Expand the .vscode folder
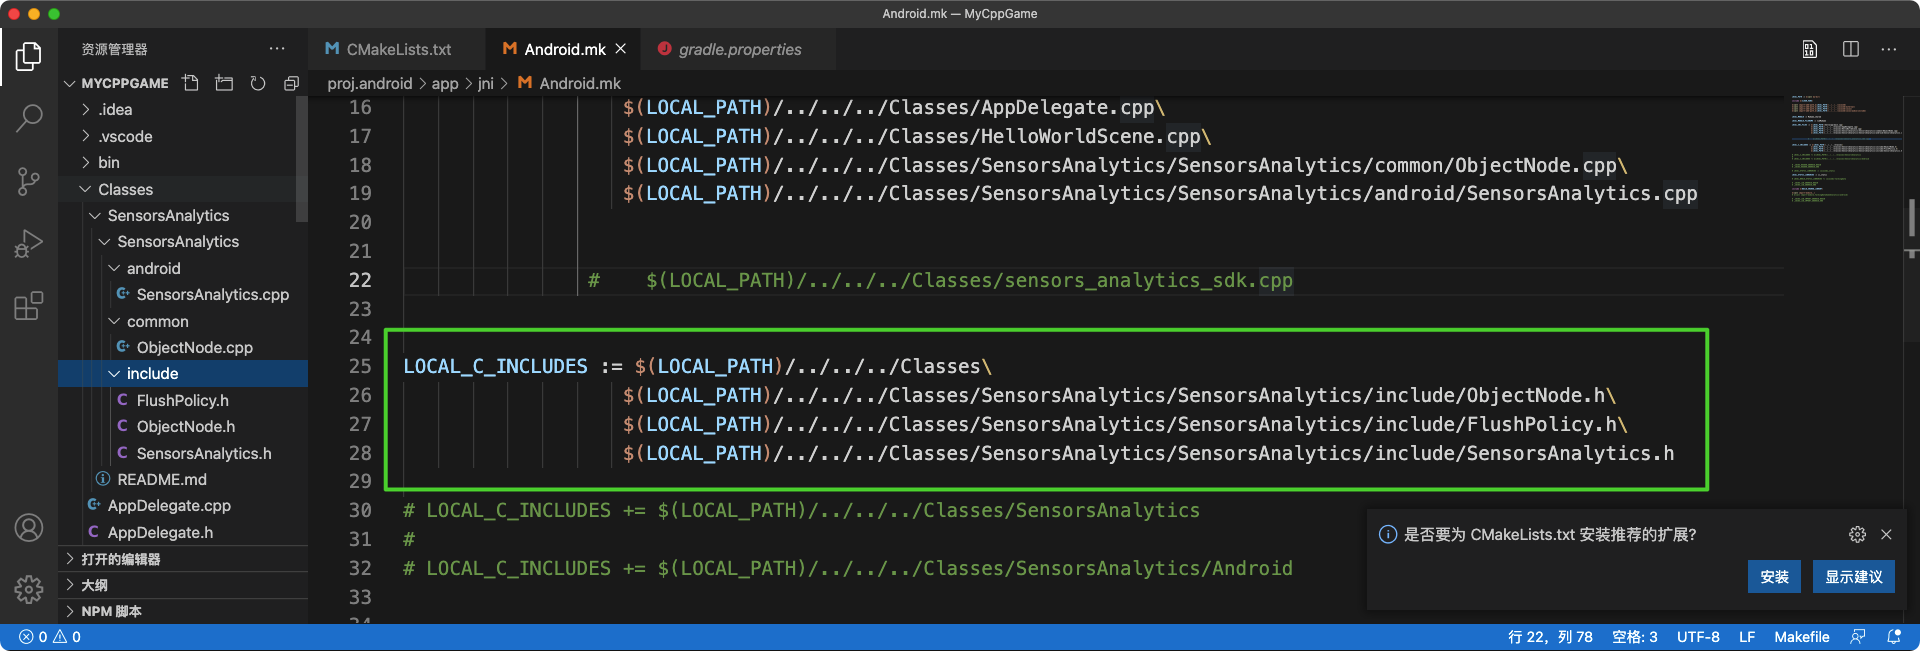The width and height of the screenshot is (1920, 651). tap(183, 136)
